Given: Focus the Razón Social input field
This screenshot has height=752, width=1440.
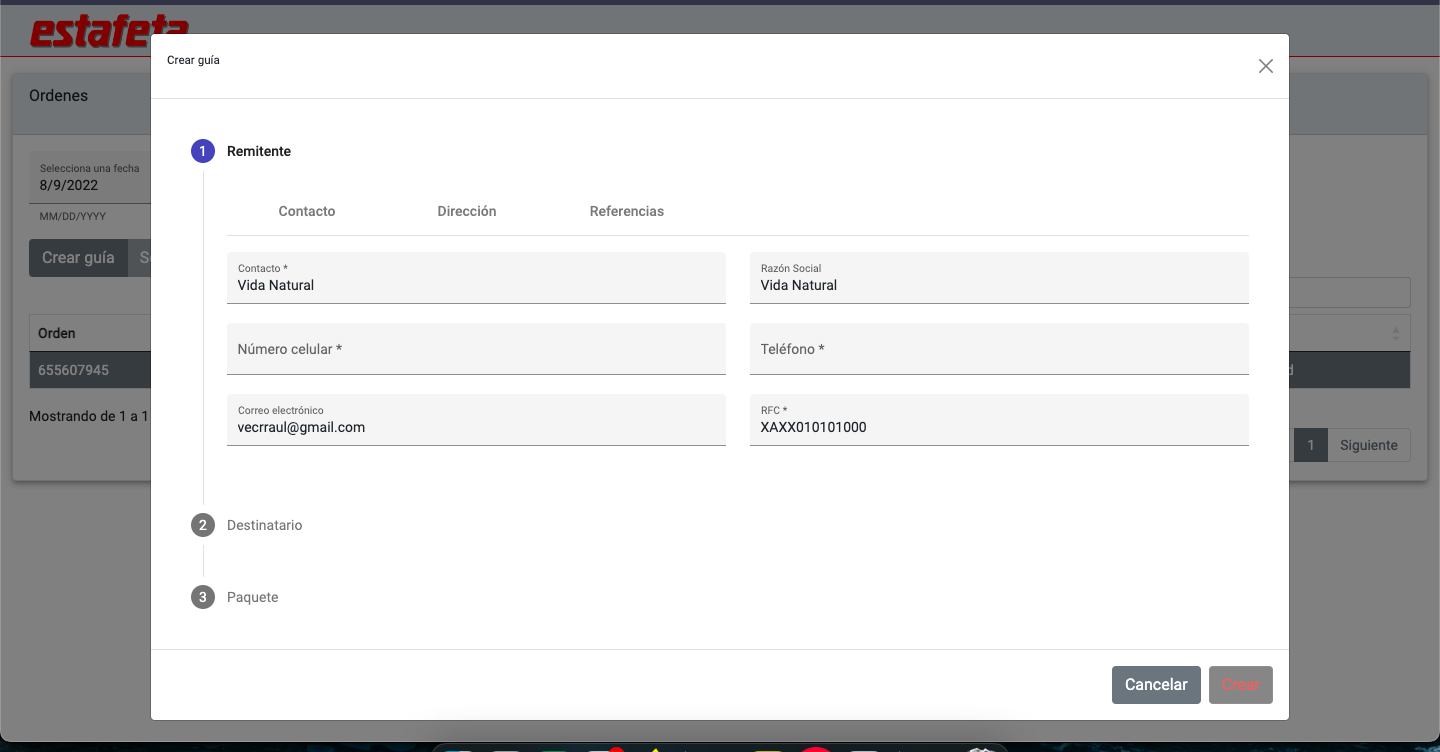Looking at the screenshot, I should point(999,278).
